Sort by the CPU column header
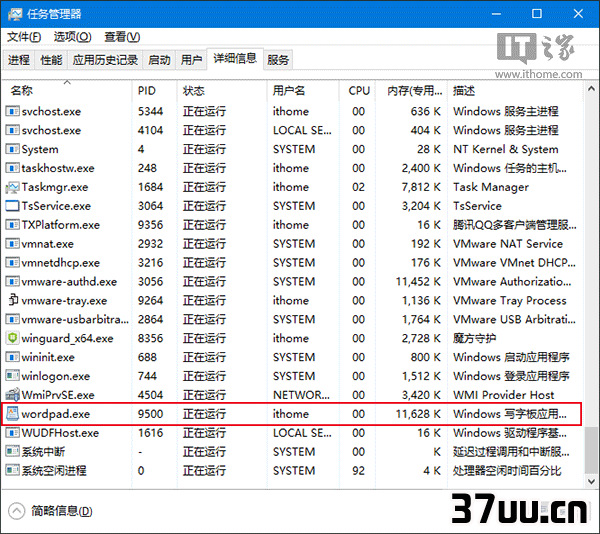The width and height of the screenshot is (600, 534). 357,91
